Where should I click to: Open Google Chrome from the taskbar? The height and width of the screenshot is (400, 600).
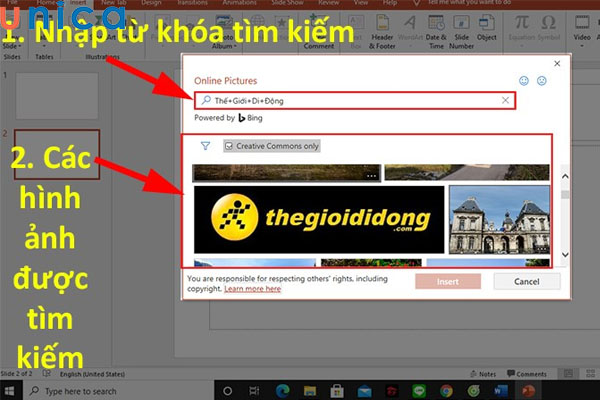446,391
